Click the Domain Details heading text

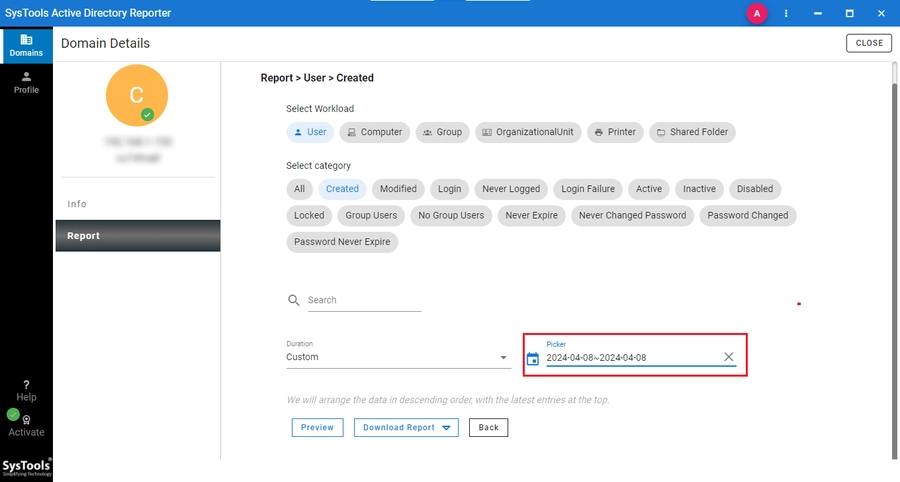tap(106, 44)
